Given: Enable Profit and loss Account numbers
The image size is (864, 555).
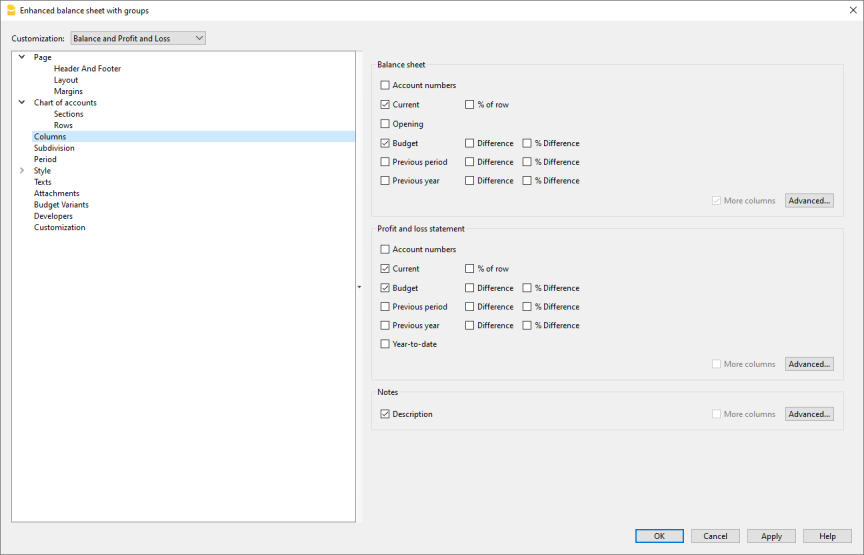Looking at the screenshot, I should 385,249.
